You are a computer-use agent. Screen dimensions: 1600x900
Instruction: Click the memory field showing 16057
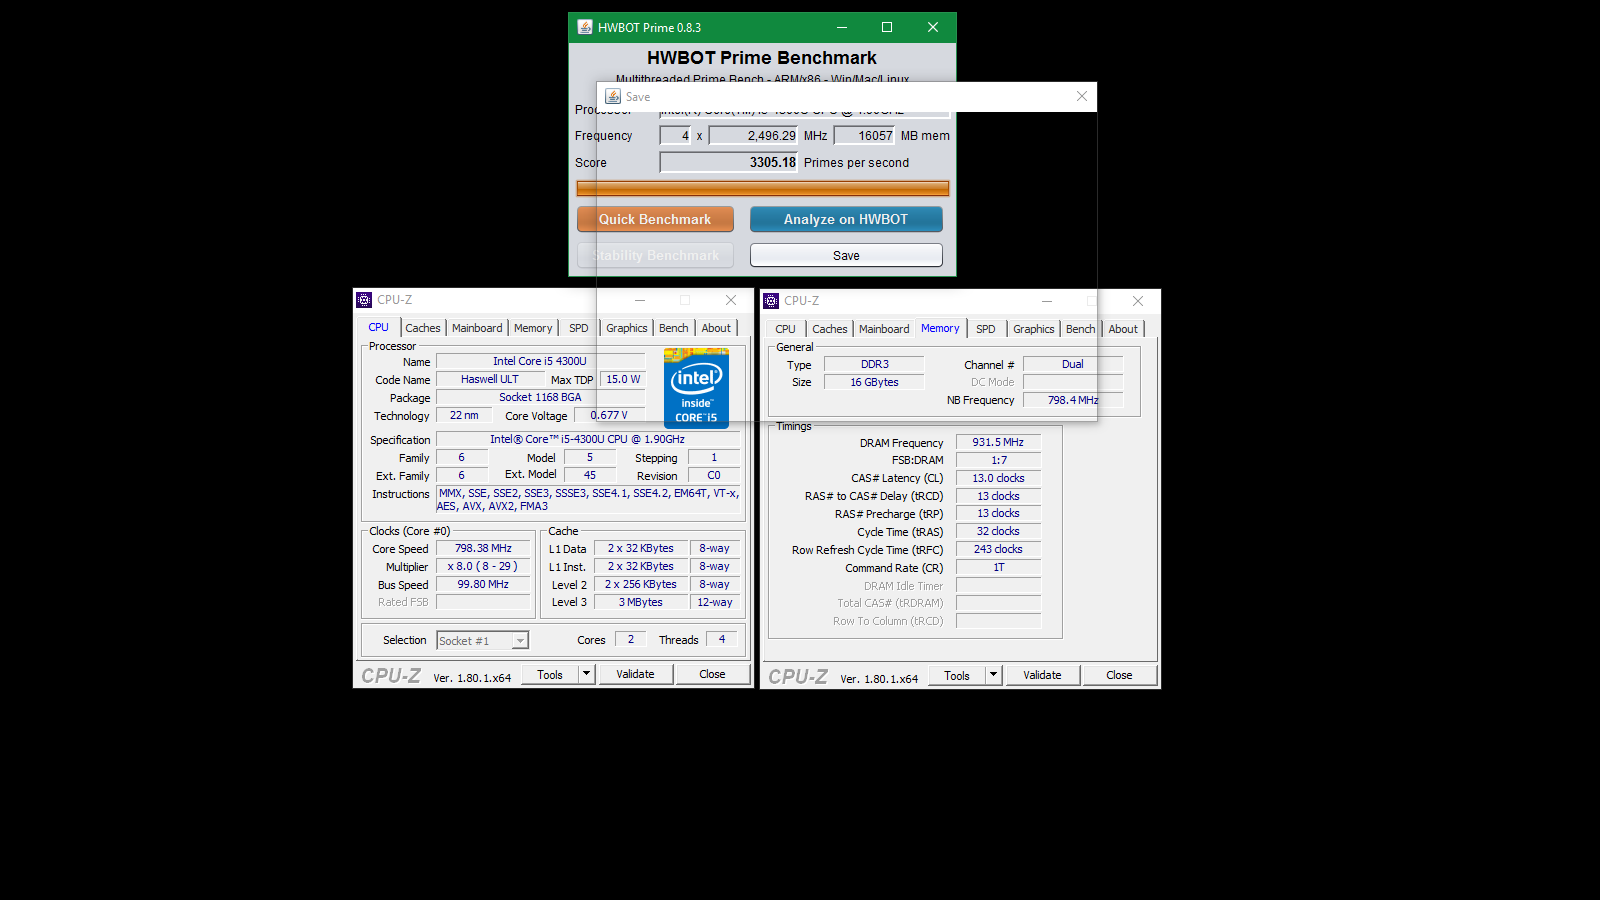pos(865,135)
